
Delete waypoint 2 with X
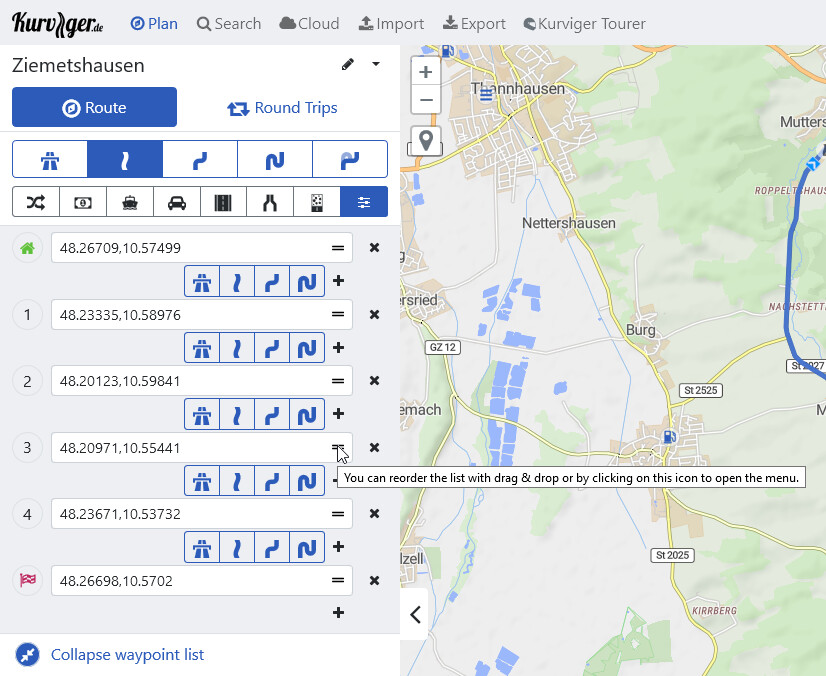coord(375,380)
